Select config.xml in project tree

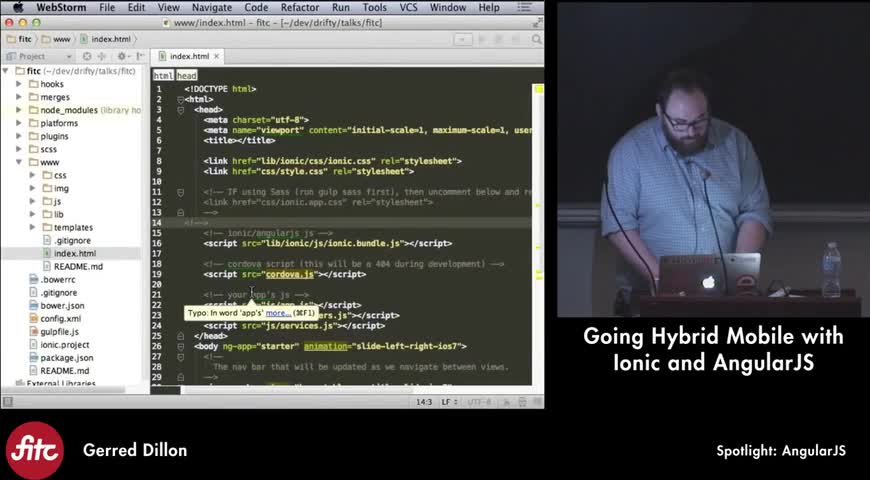(60, 319)
